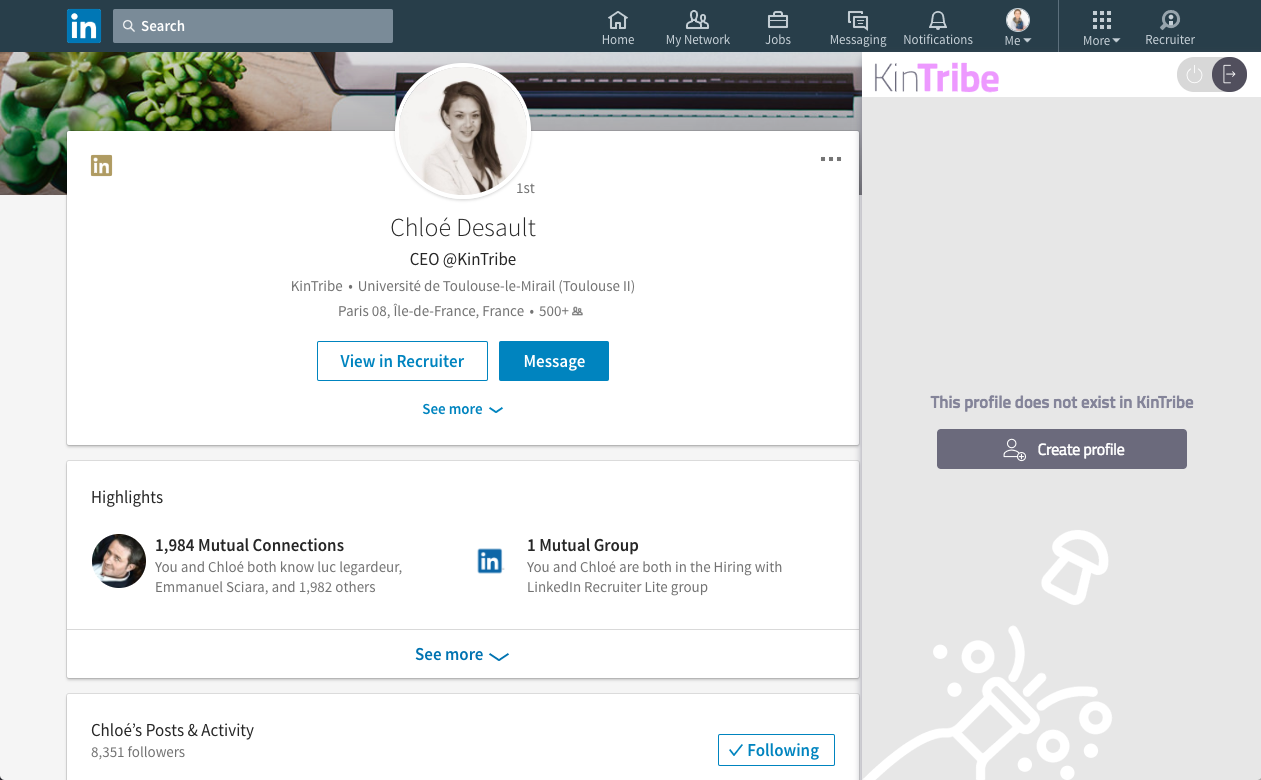The width and height of the screenshot is (1261, 780).
Task: Click View in Recruiter button
Action: pyautogui.click(x=402, y=361)
